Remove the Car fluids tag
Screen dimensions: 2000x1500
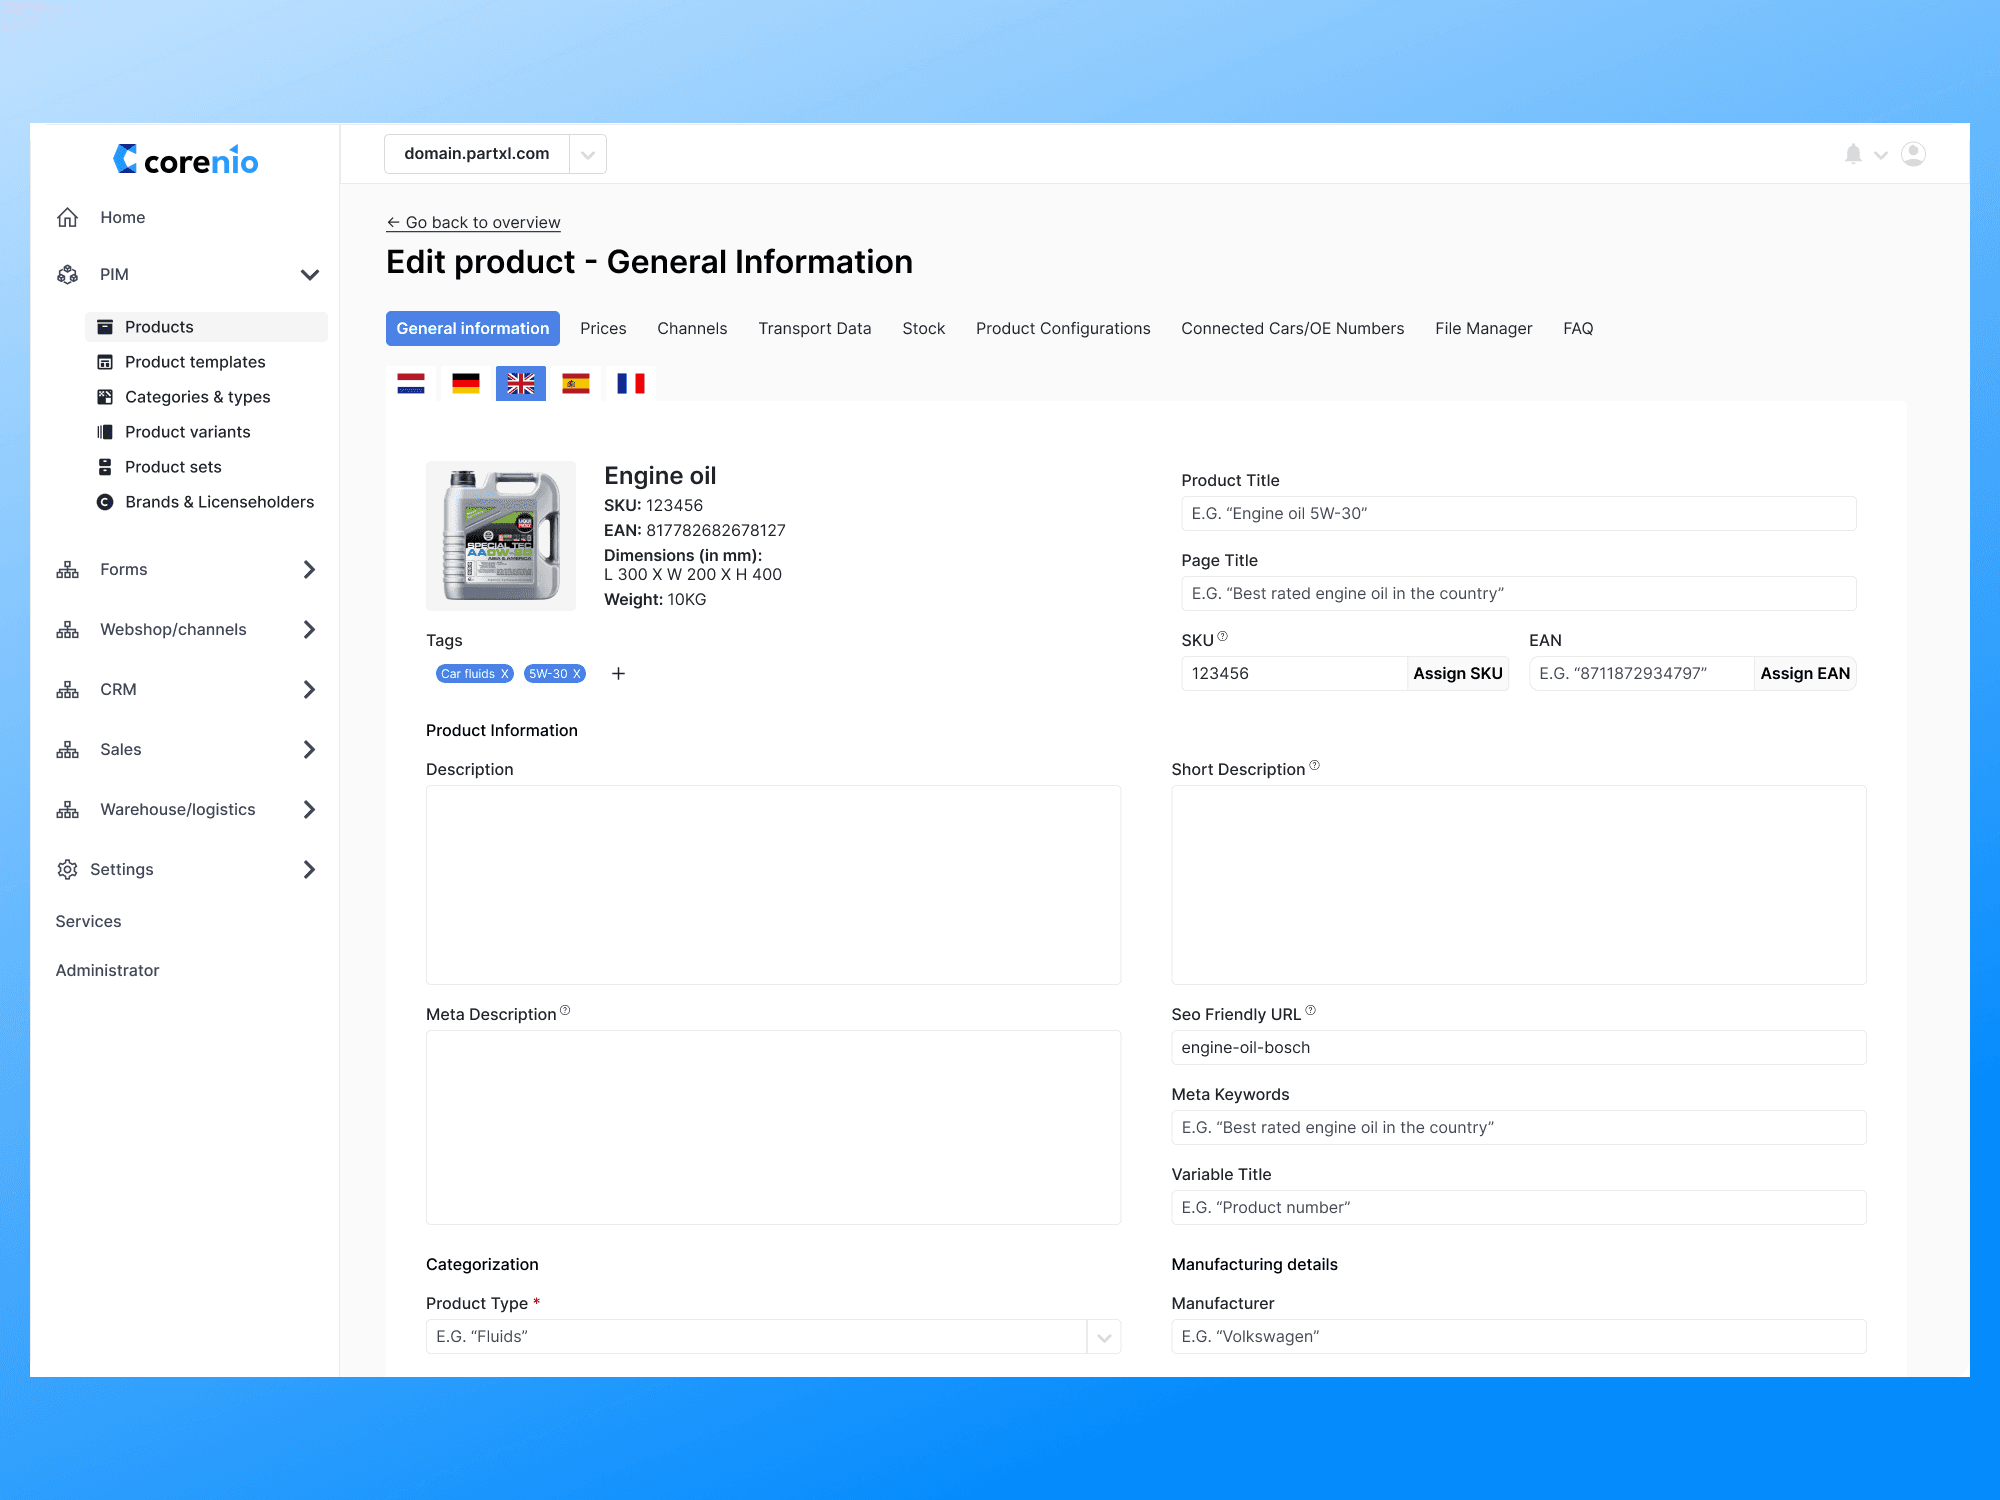pyautogui.click(x=505, y=673)
